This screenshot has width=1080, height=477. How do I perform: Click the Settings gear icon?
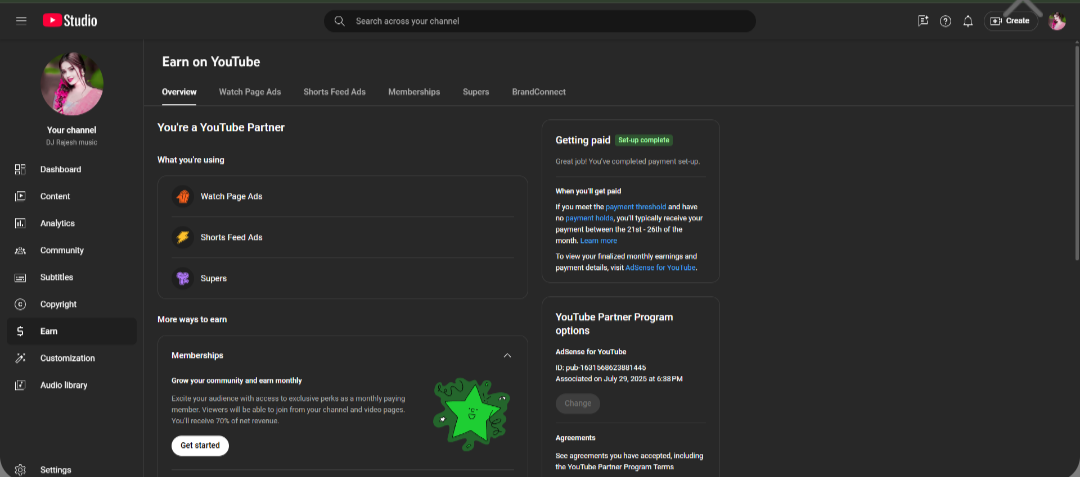coord(20,470)
